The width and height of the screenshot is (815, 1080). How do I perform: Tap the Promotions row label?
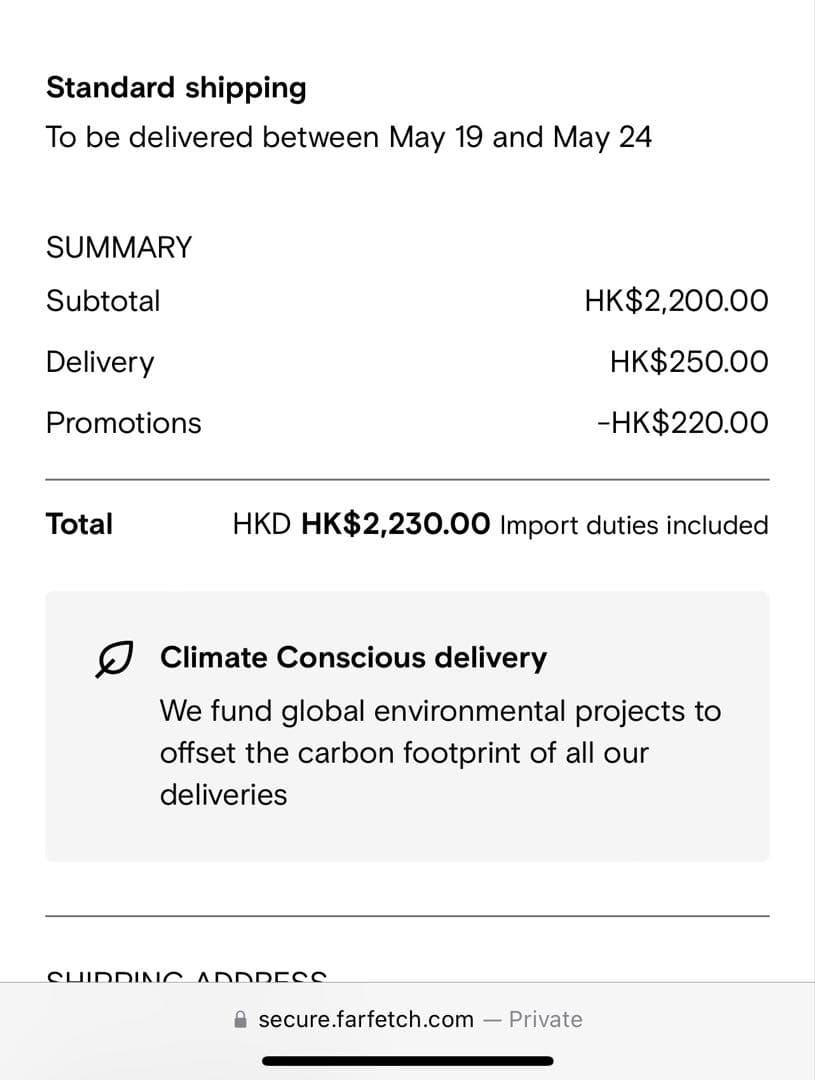pyautogui.click(x=124, y=423)
